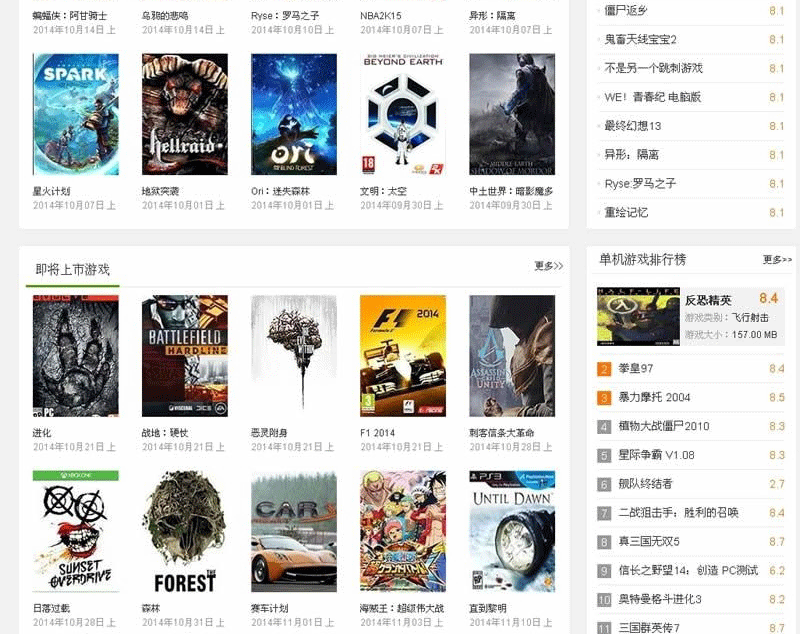This screenshot has width=800, height=634.
Task: Open The Forest game cover
Action: pos(185,531)
